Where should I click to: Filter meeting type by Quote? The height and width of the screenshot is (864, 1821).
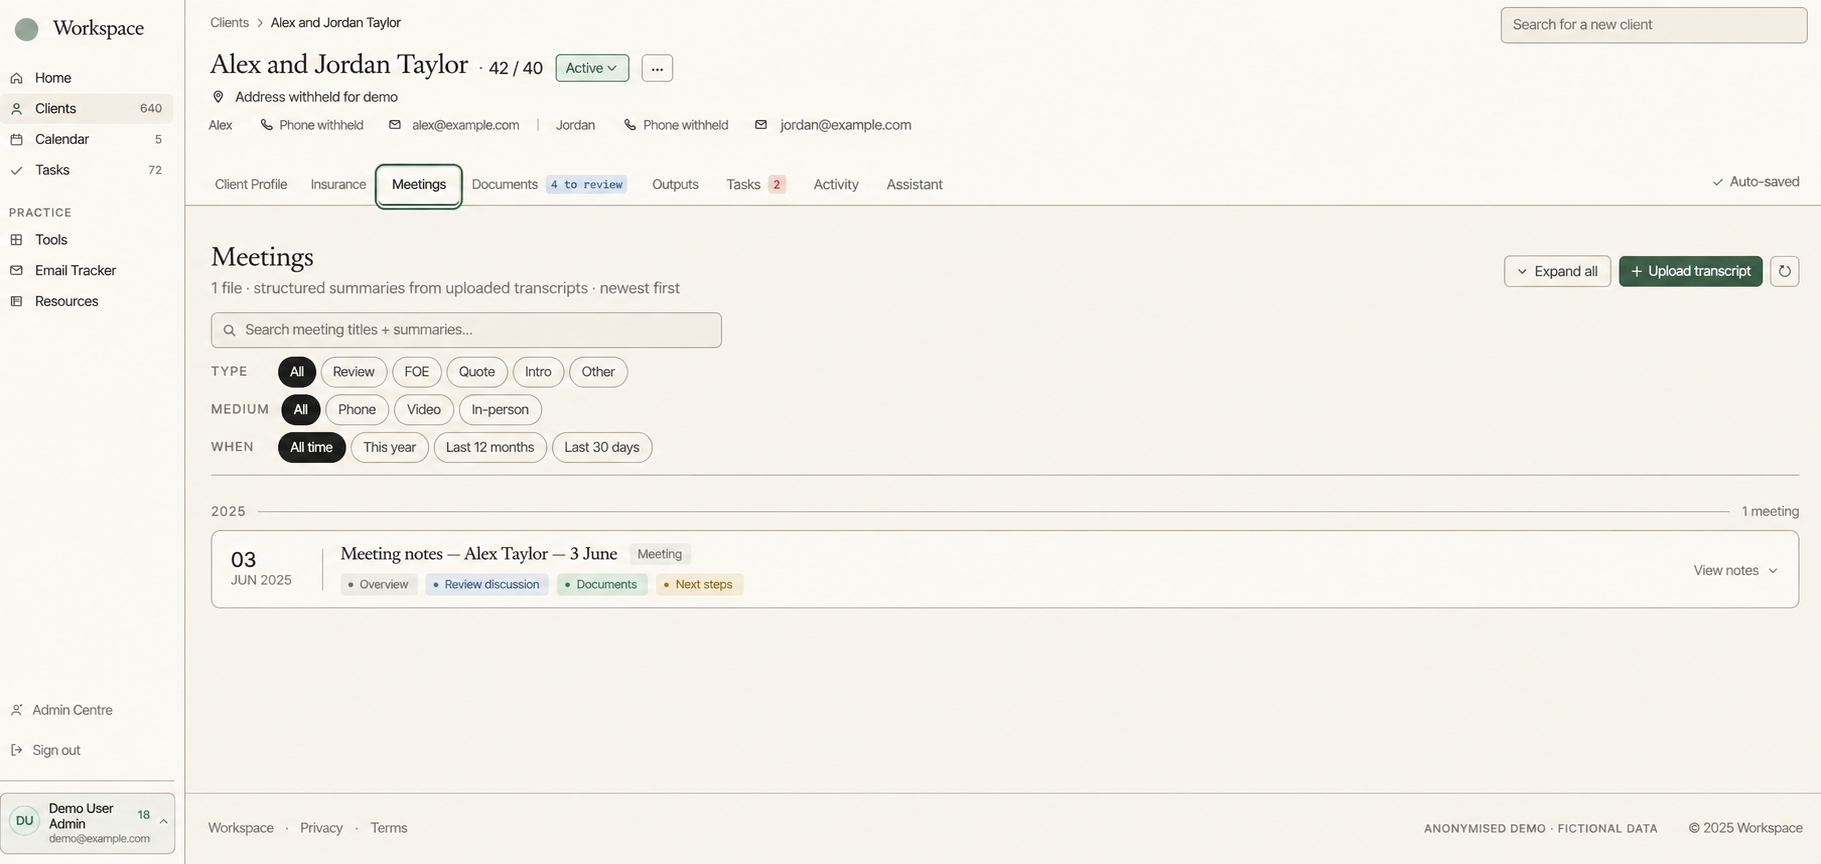(x=477, y=372)
